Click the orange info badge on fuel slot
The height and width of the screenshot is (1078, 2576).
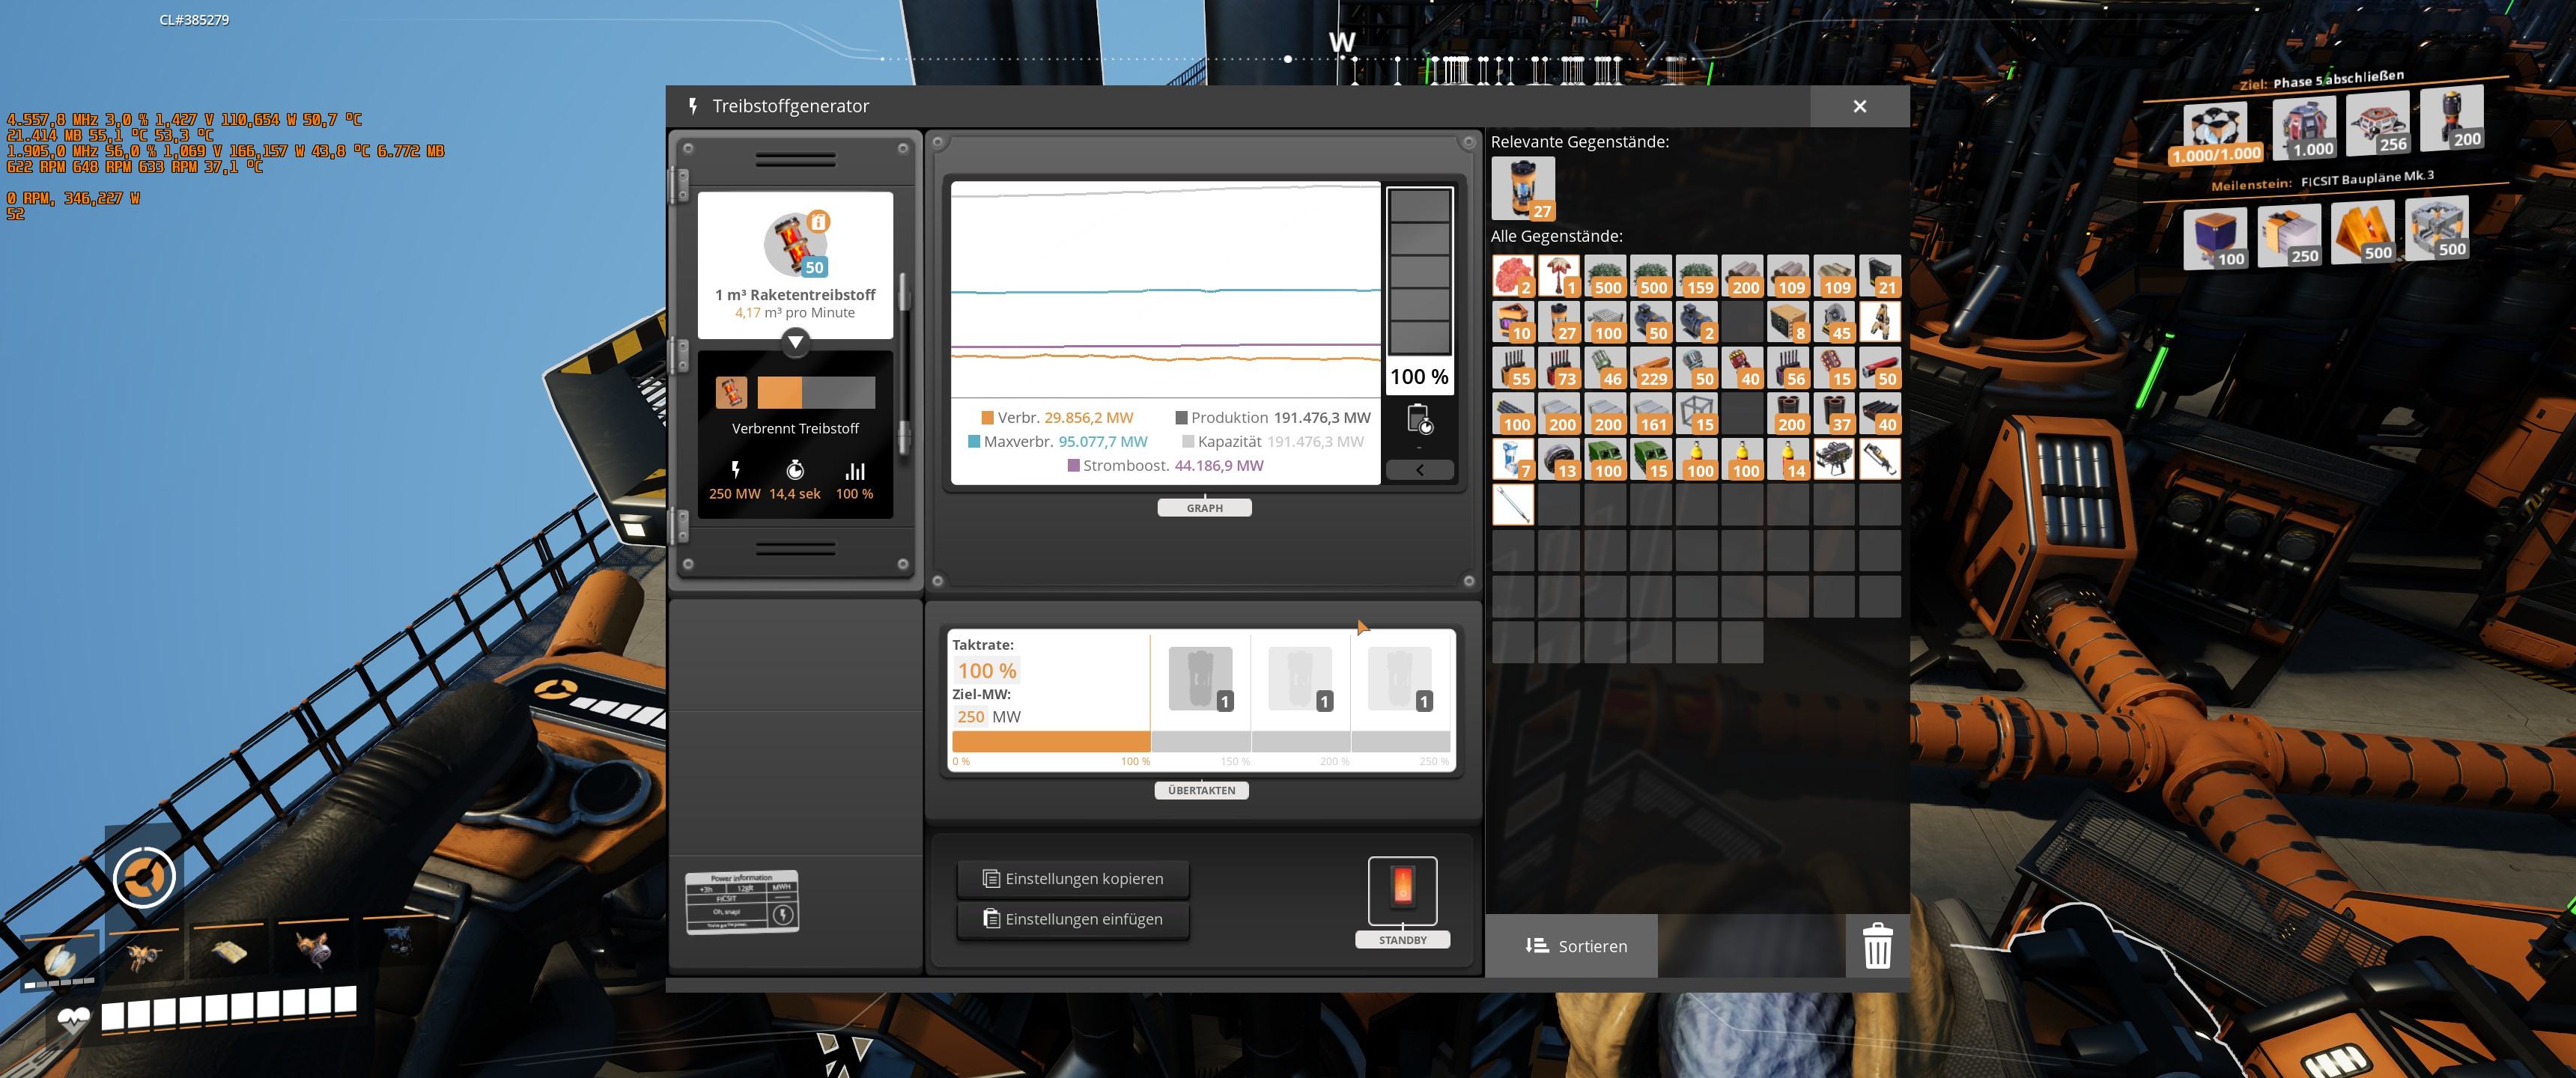(x=818, y=222)
